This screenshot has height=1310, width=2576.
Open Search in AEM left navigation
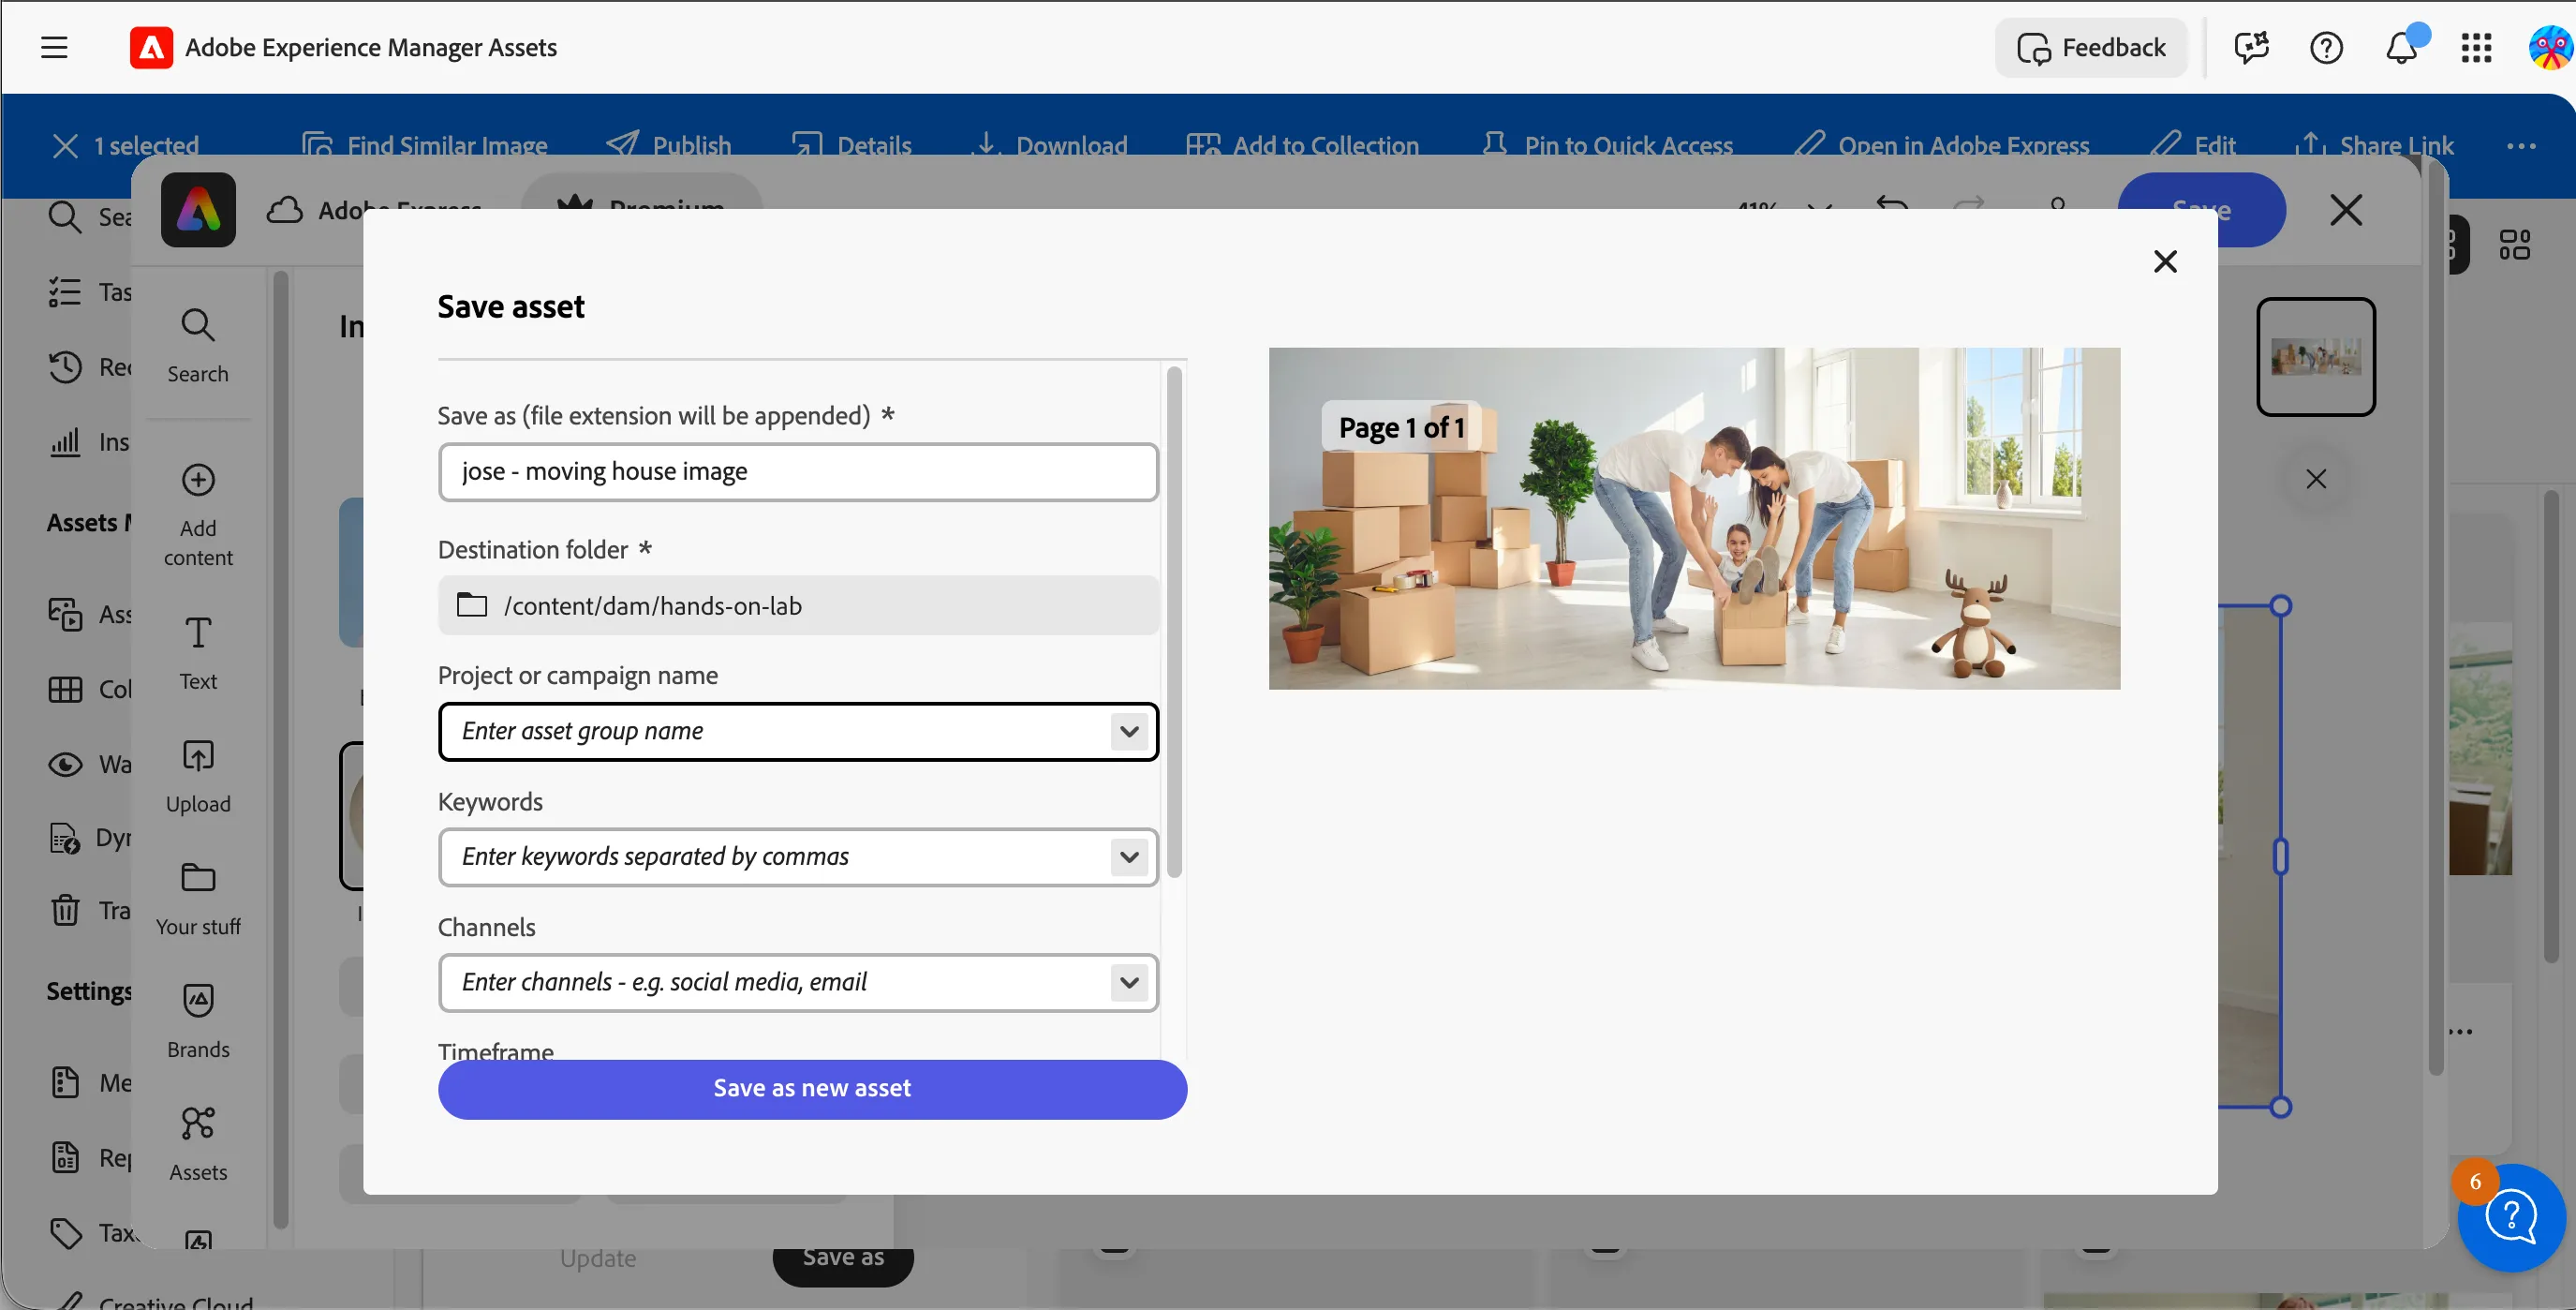pos(90,217)
